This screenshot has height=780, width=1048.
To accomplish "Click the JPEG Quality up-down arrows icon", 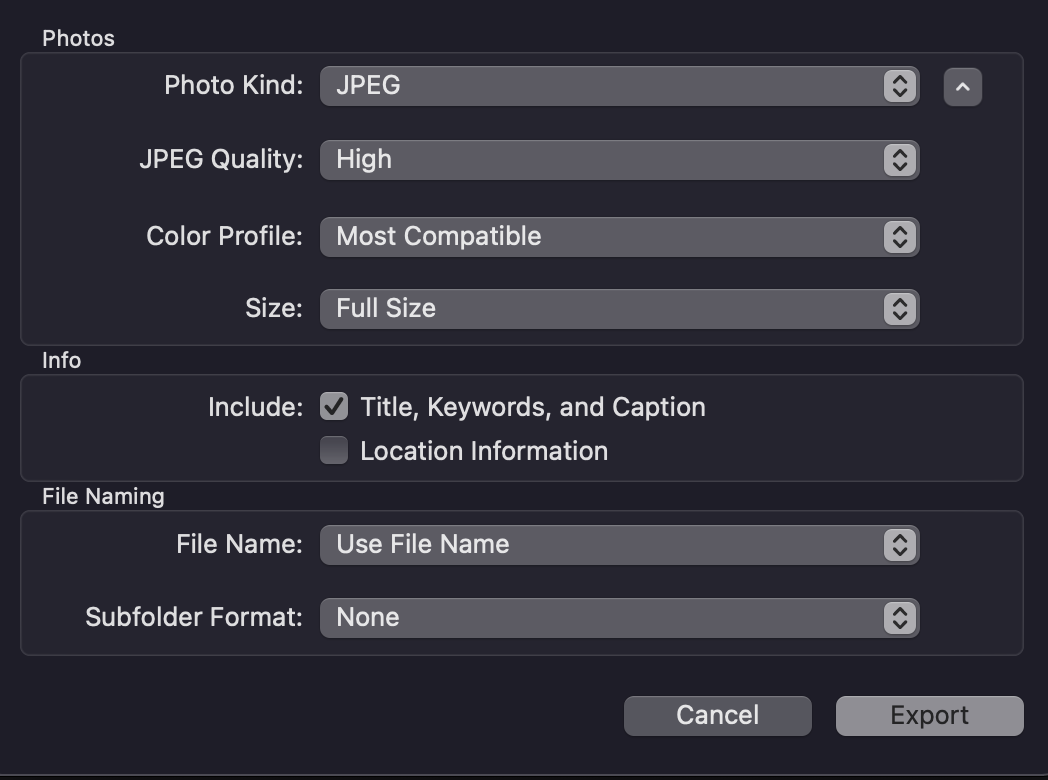I will tap(900, 160).
